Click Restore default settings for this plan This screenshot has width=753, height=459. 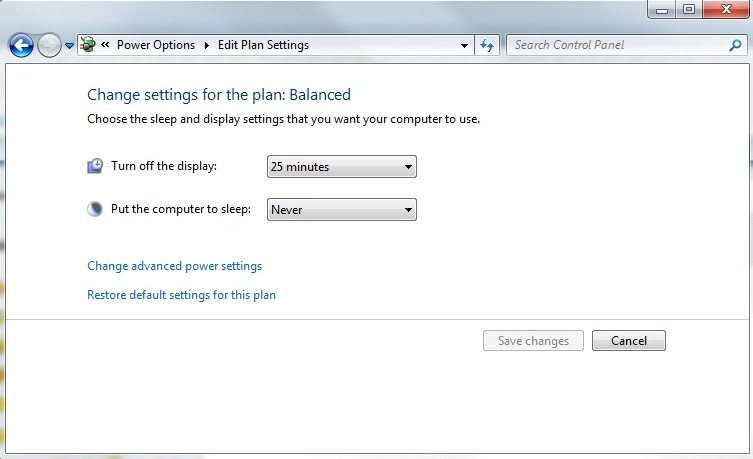(x=181, y=295)
